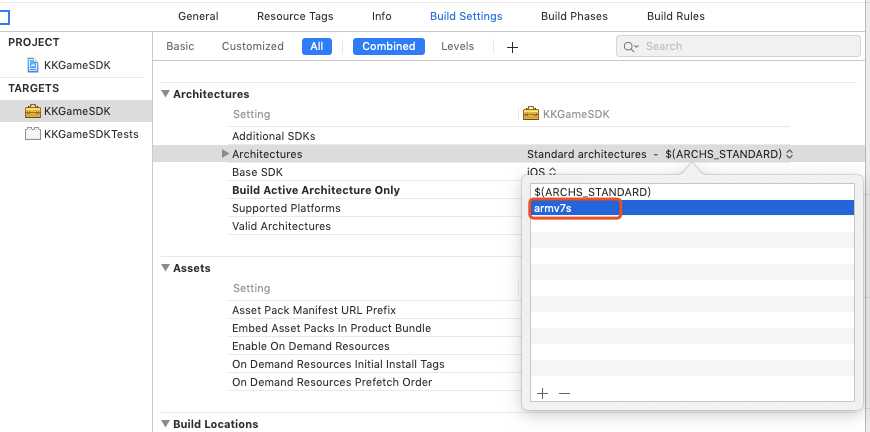Click the Setting column header under Assets
Image resolution: width=870 pixels, height=432 pixels.
251,288
